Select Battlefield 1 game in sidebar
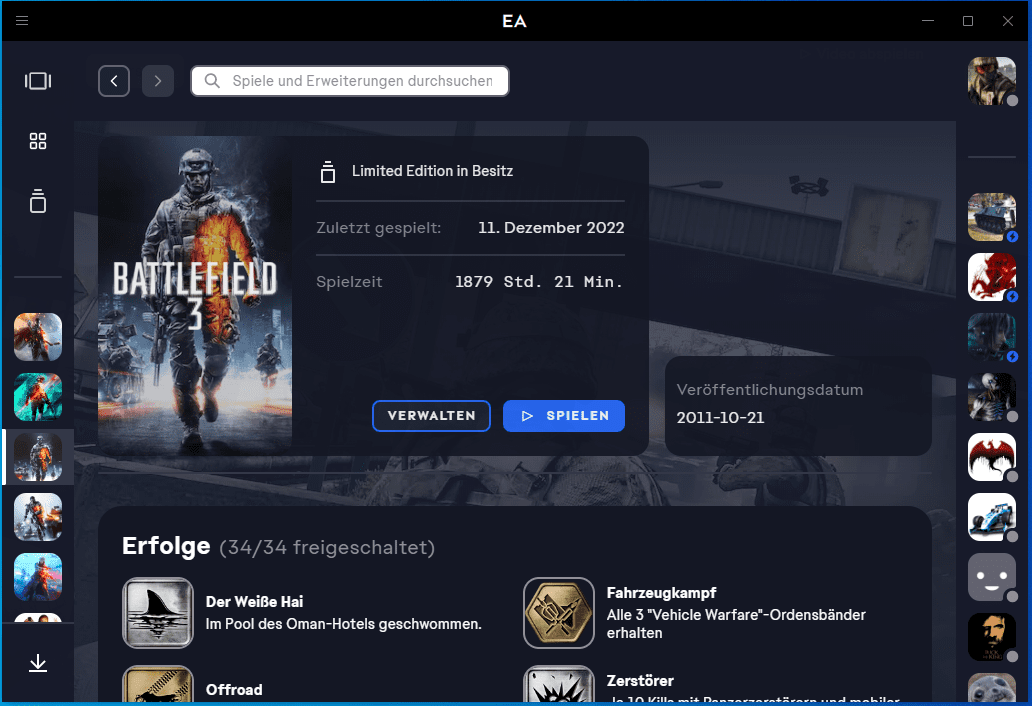The height and width of the screenshot is (706, 1032). click(x=38, y=337)
